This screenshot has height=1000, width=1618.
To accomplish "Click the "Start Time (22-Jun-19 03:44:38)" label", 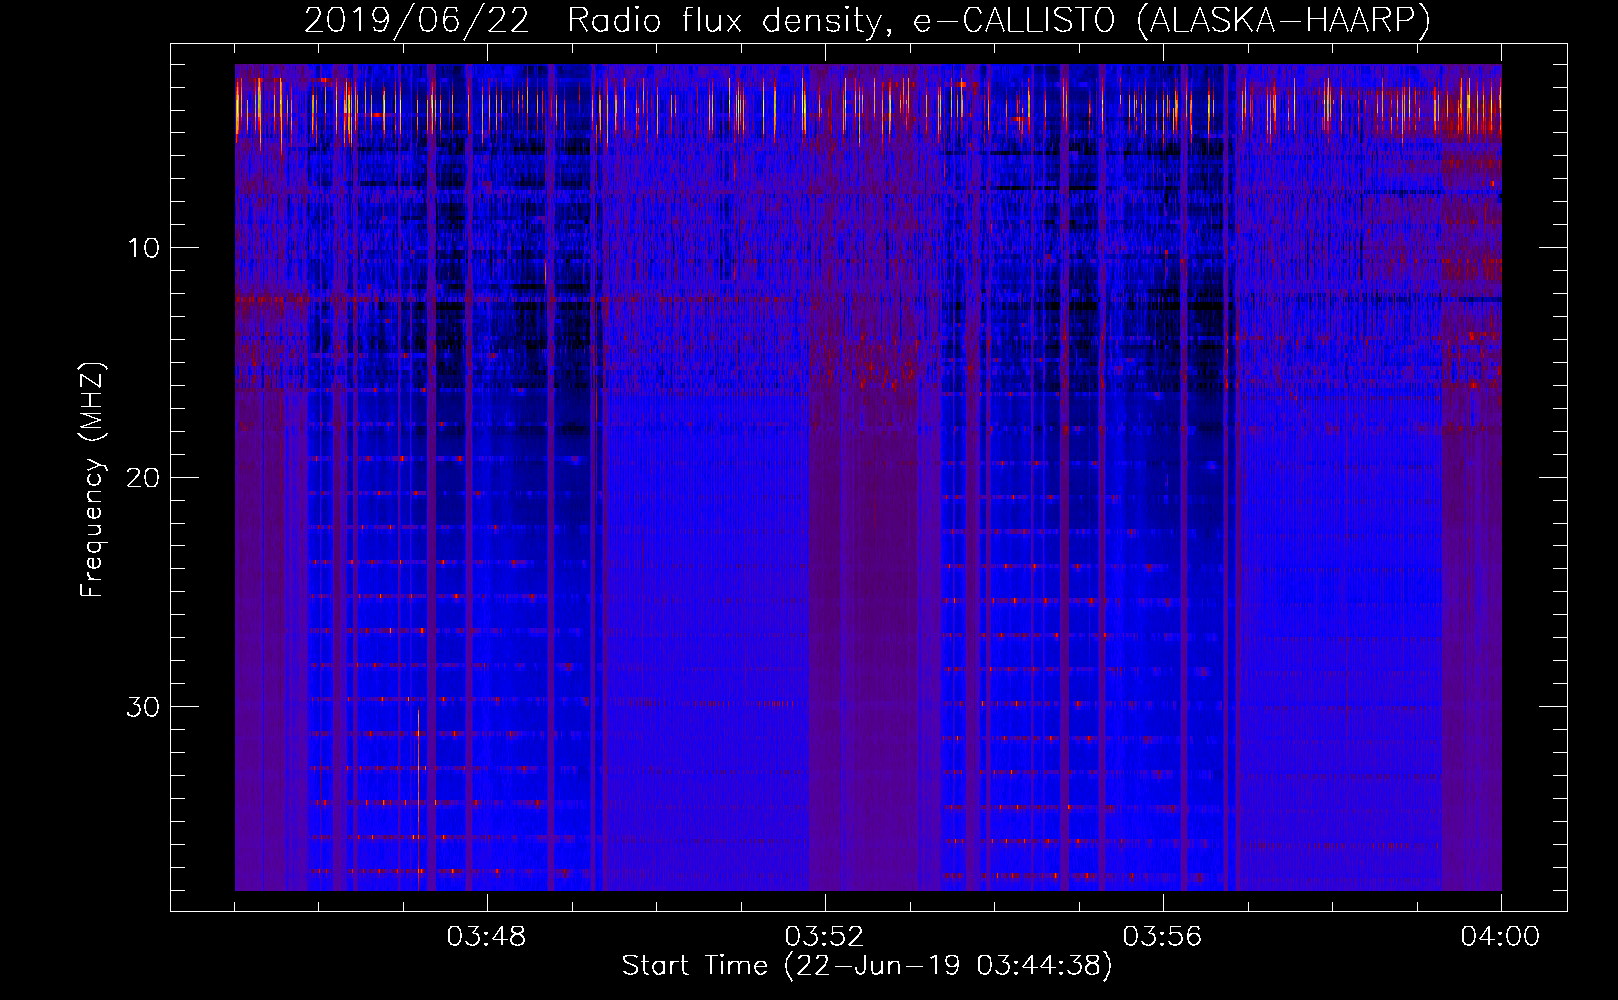I will tap(867, 966).
